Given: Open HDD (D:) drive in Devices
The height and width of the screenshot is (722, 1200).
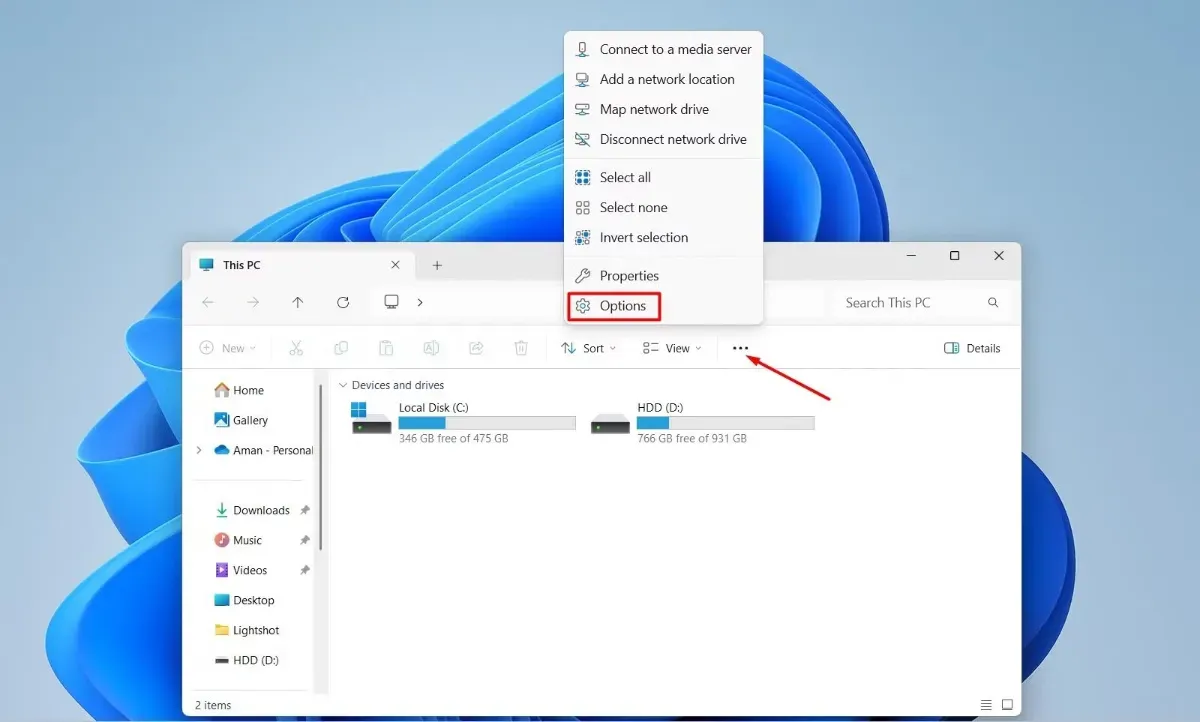Looking at the screenshot, I should pos(660,408).
